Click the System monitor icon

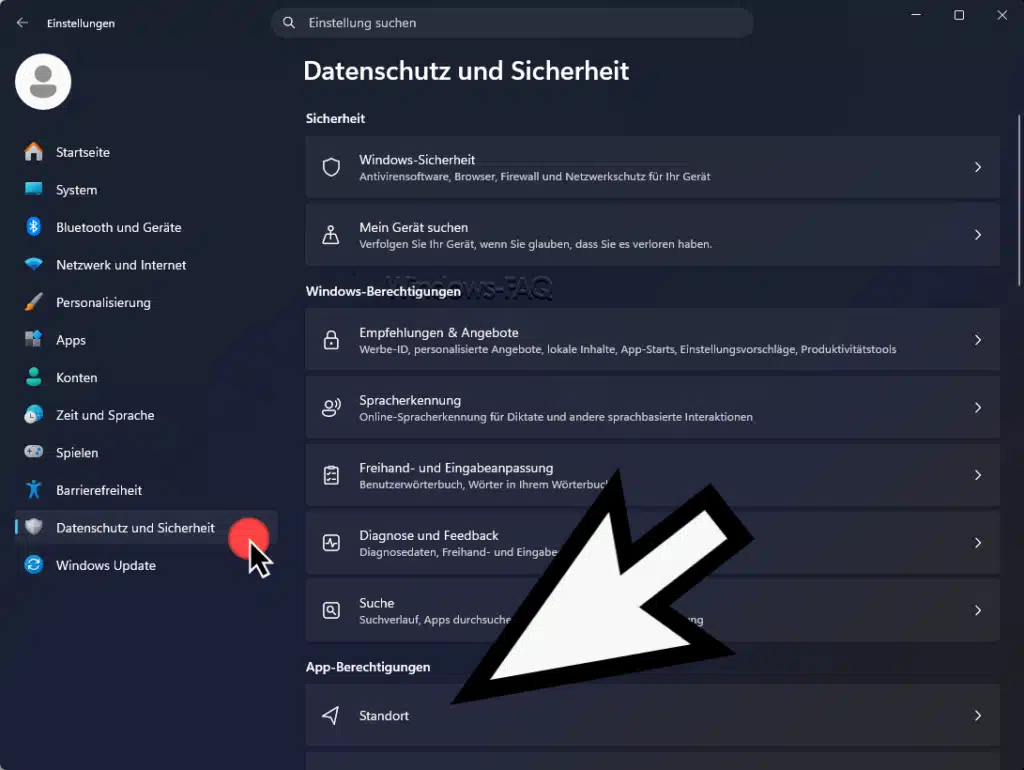(x=33, y=189)
